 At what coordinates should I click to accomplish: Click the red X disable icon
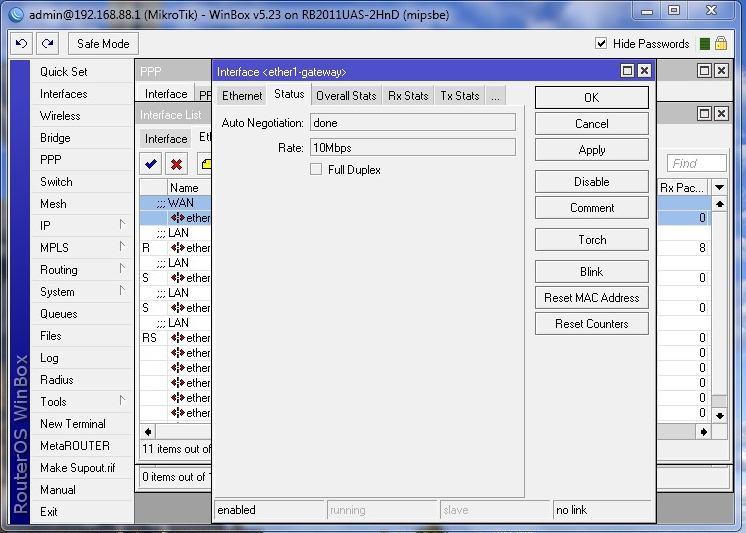(177, 164)
